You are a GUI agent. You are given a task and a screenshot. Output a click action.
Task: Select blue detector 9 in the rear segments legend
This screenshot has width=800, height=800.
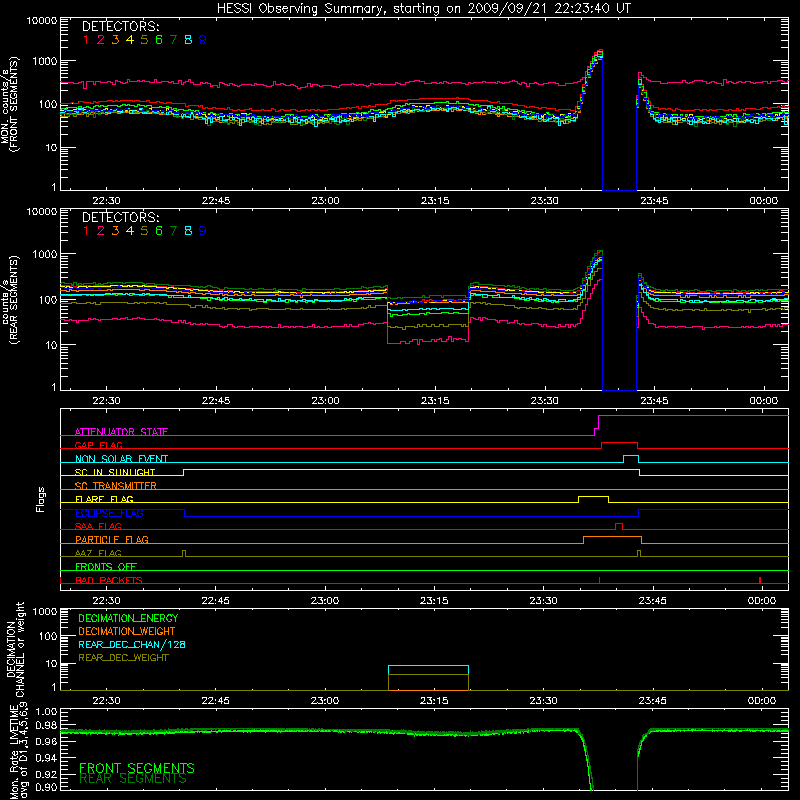click(x=203, y=231)
